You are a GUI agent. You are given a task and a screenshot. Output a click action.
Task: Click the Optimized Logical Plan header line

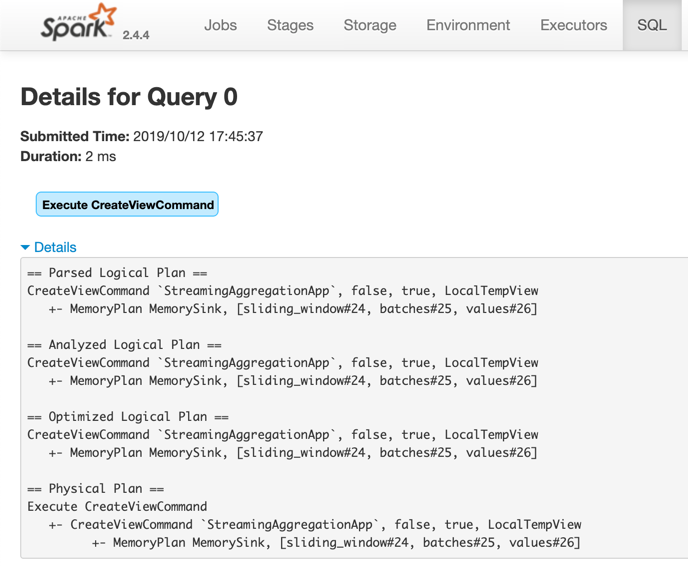[x=128, y=417]
